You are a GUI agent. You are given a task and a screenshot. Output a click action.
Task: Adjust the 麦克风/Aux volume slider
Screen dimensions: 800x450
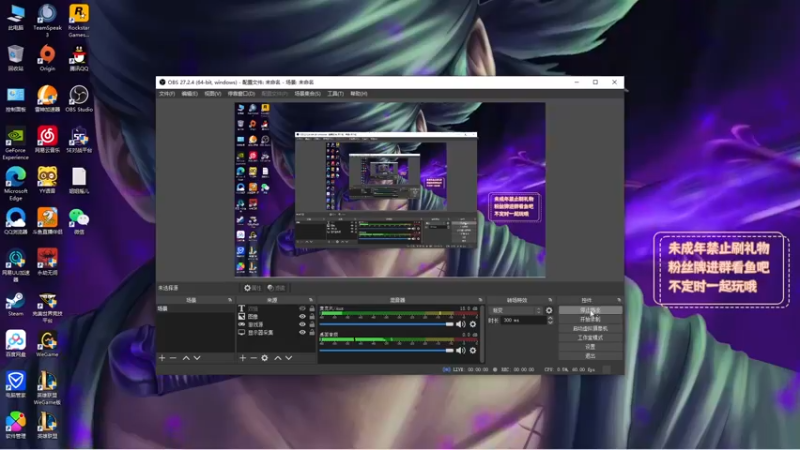(x=386, y=324)
